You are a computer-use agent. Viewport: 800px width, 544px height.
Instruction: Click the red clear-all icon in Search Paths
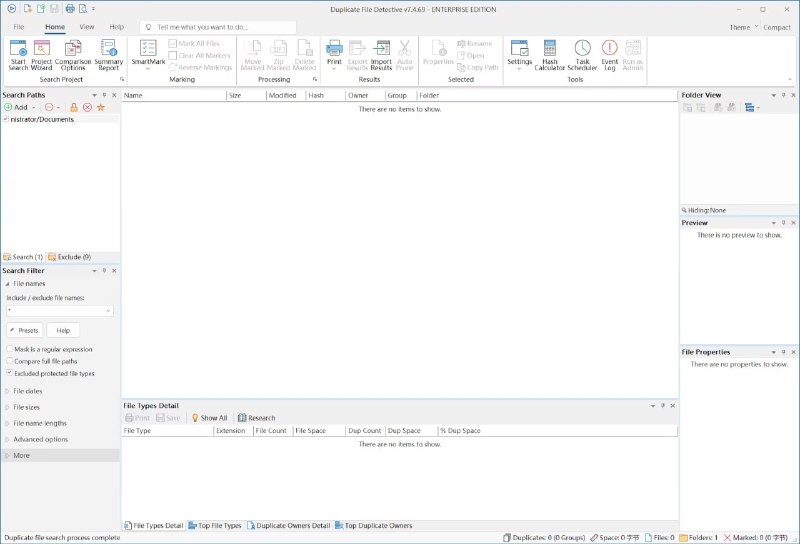(87, 107)
